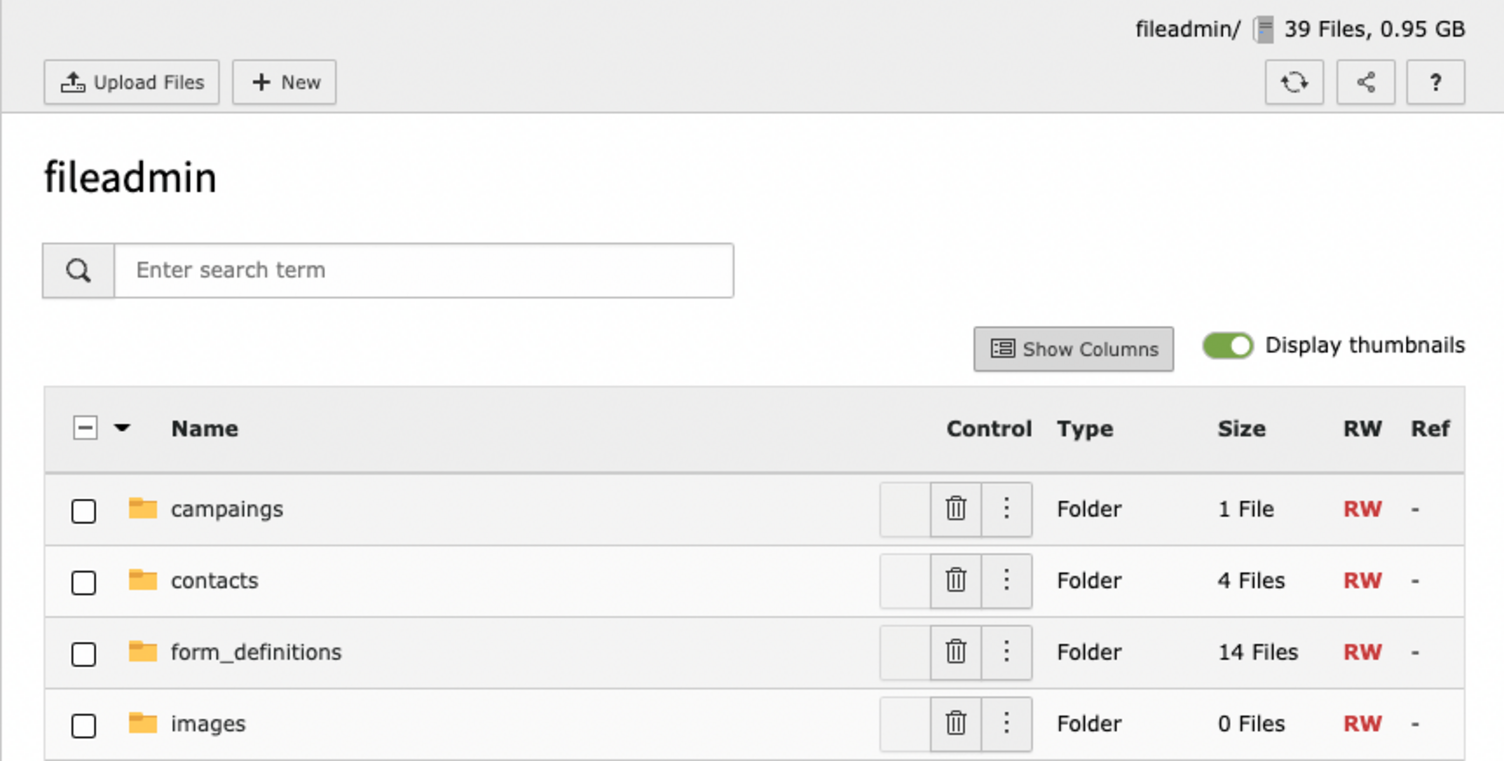Screen dimensions: 1504x761
Task: Check the form_definitions row checkbox
Action: pyautogui.click(x=84, y=652)
